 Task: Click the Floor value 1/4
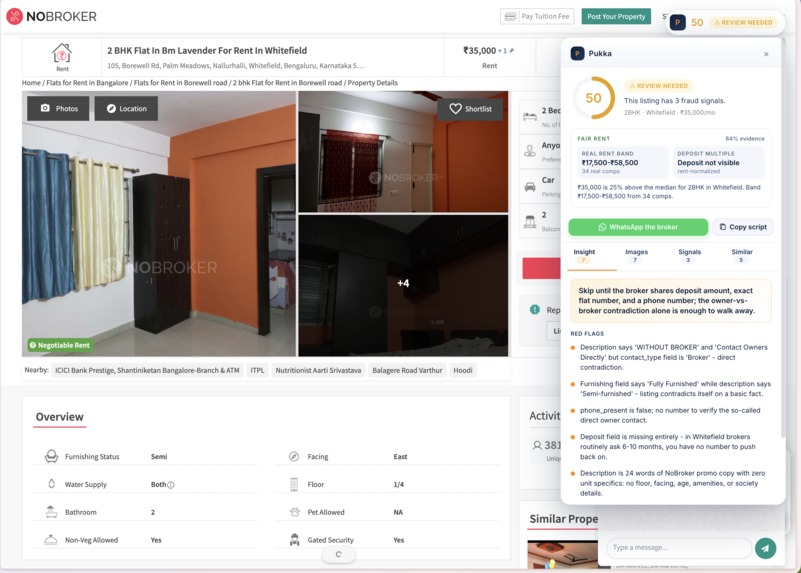point(398,484)
